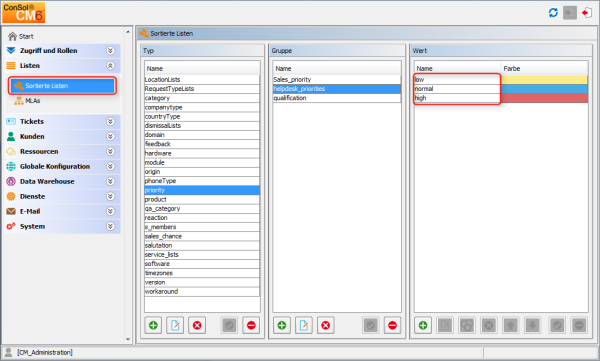
Task: Collapse the Listen section
Action: 111,65
